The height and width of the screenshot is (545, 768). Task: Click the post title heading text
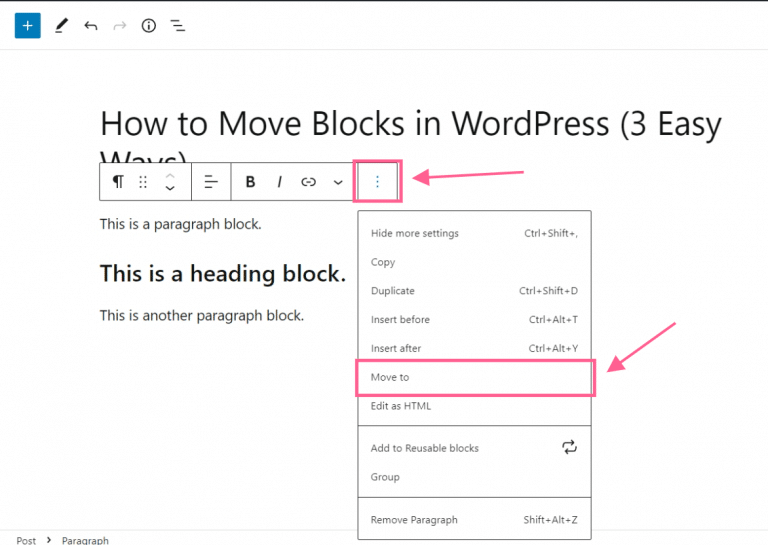(x=410, y=123)
